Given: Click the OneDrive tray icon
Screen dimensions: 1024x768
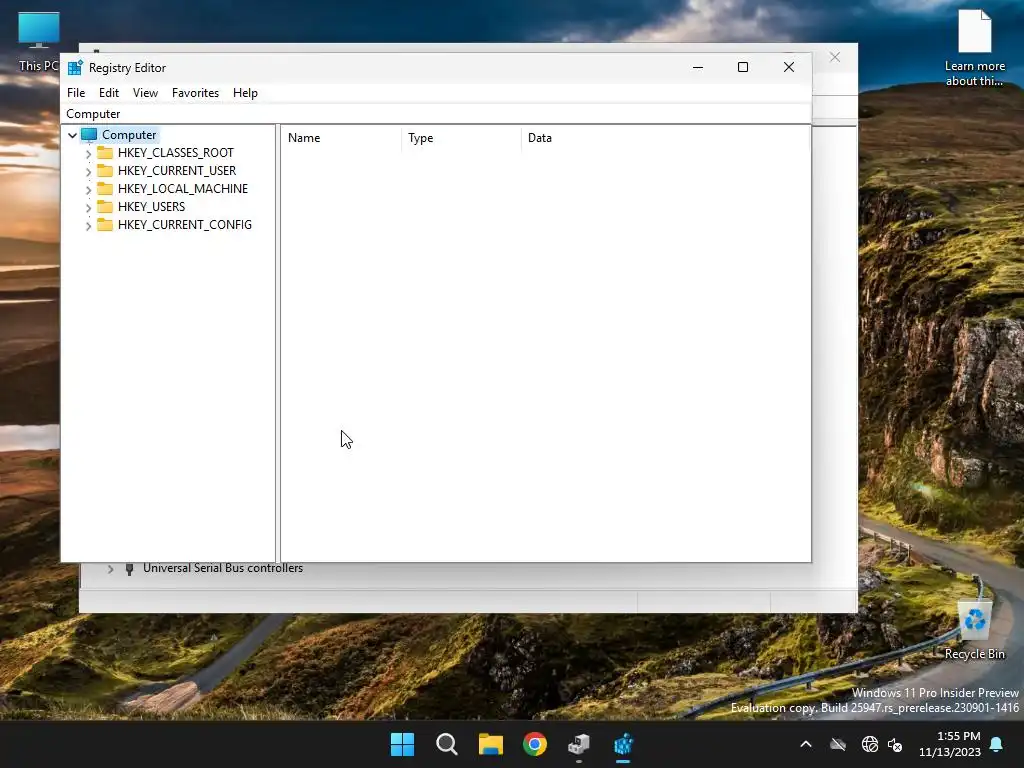Looking at the screenshot, I should [838, 744].
